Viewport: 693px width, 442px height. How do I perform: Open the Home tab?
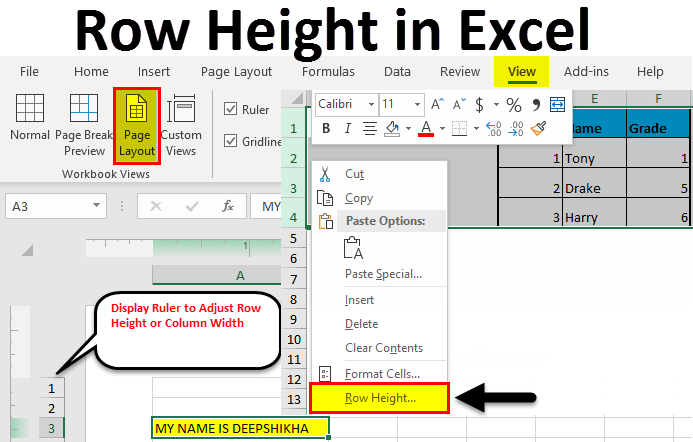click(91, 72)
